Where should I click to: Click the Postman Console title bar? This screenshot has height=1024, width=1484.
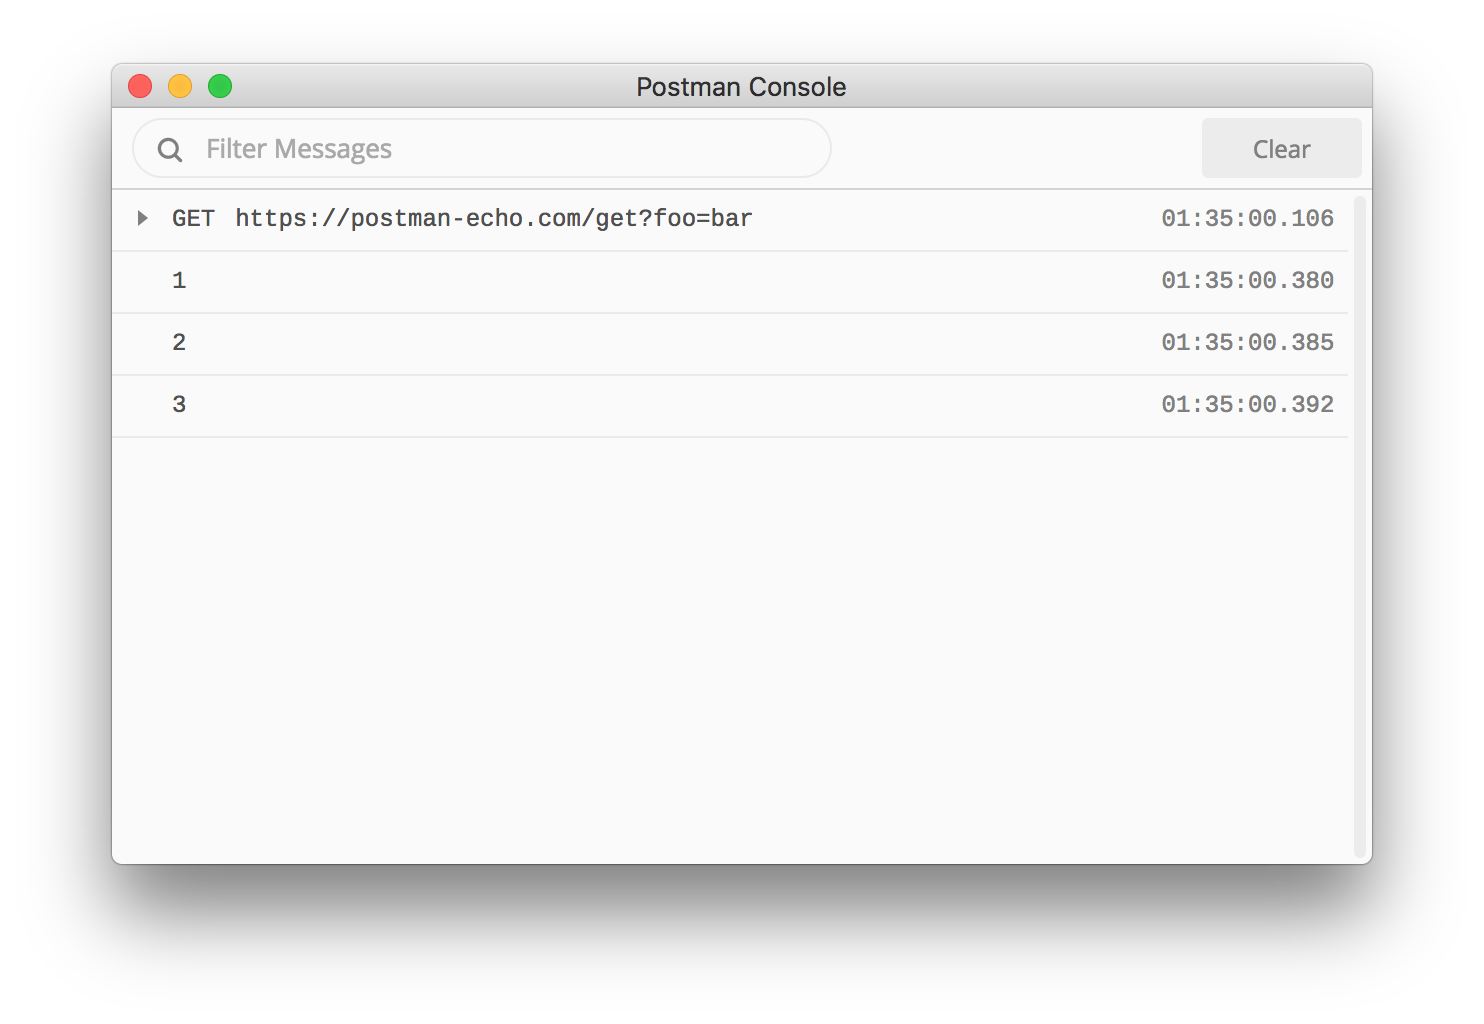(x=740, y=87)
